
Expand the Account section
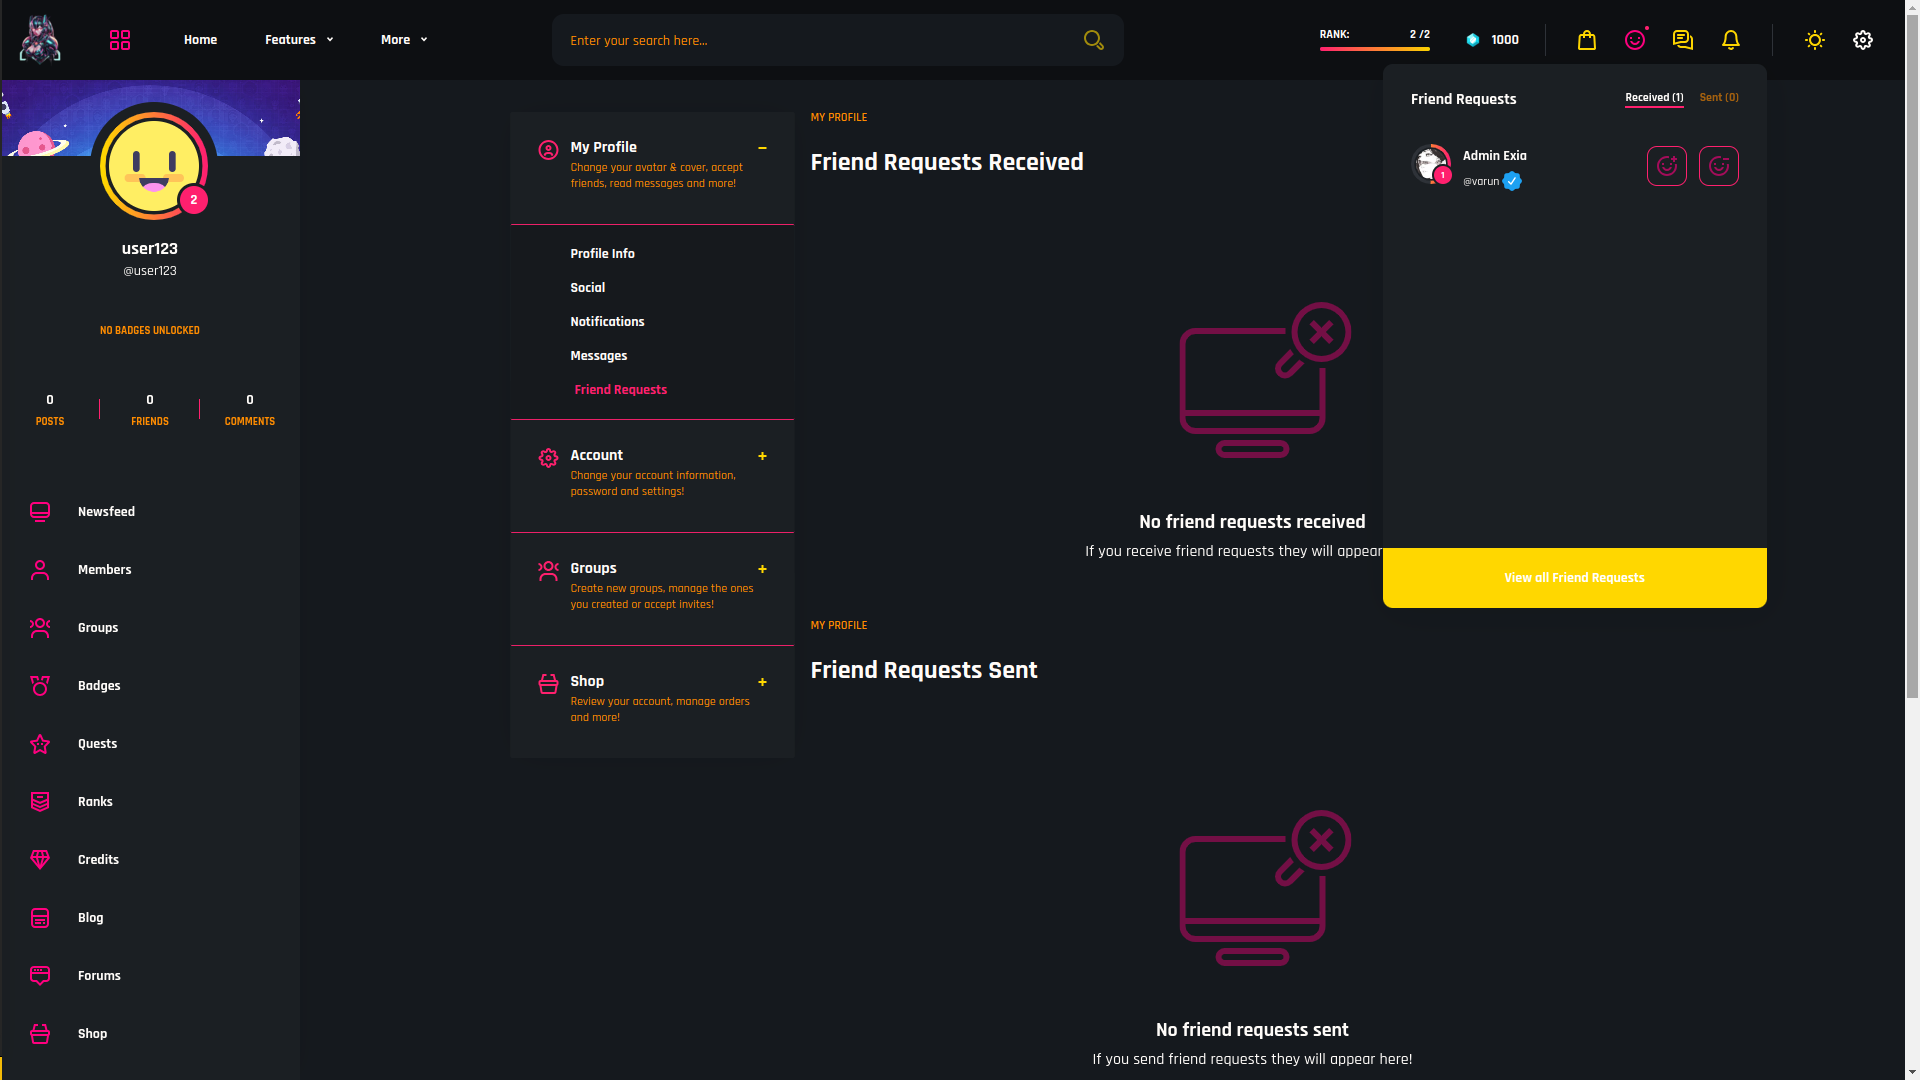(762, 456)
